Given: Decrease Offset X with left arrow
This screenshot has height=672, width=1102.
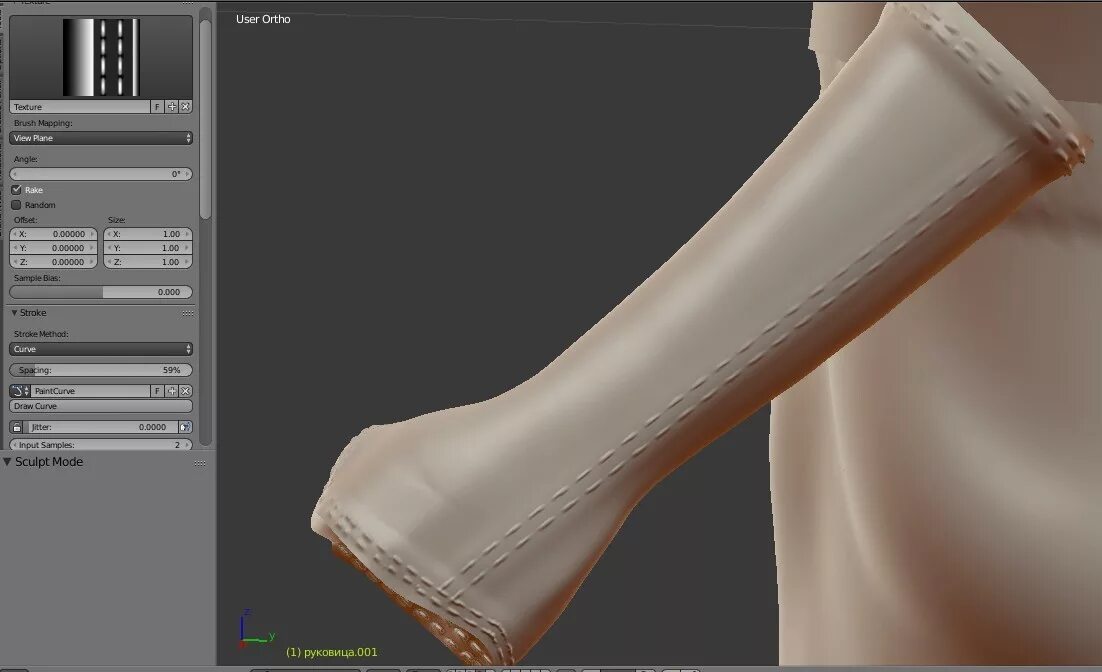Looking at the screenshot, I should click(x=15, y=234).
